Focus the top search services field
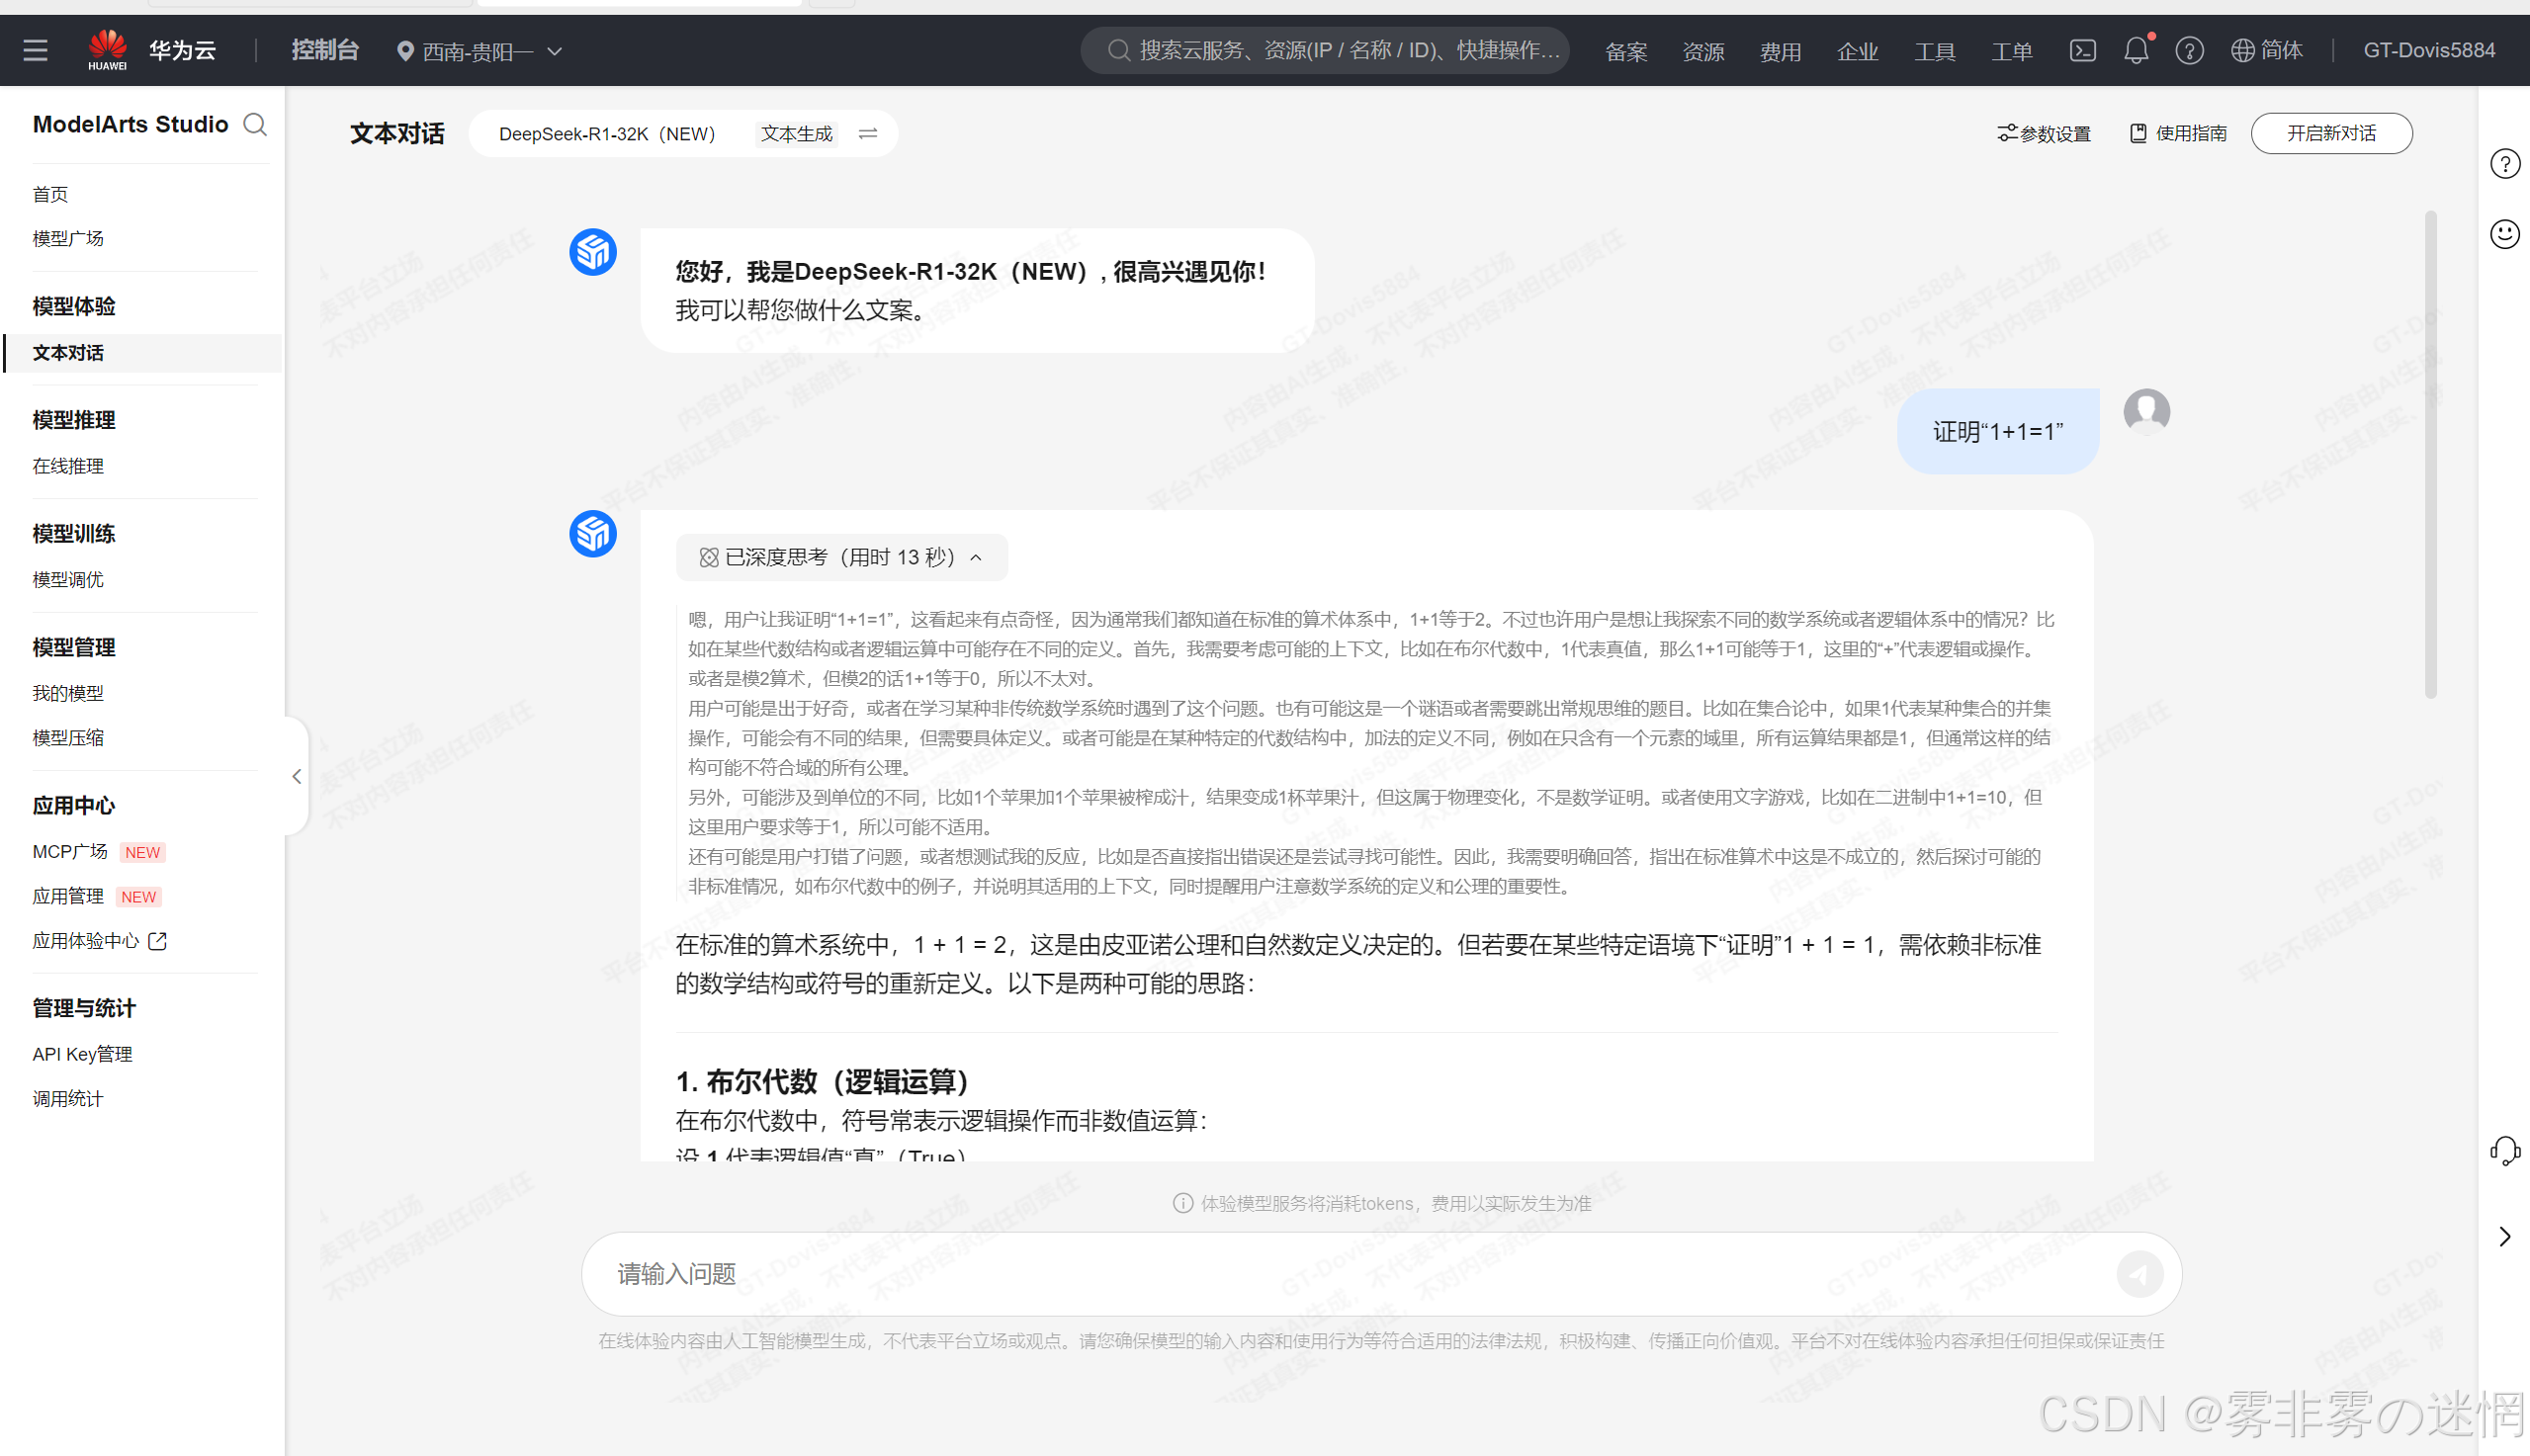The height and width of the screenshot is (1456, 2530). click(x=1324, y=50)
